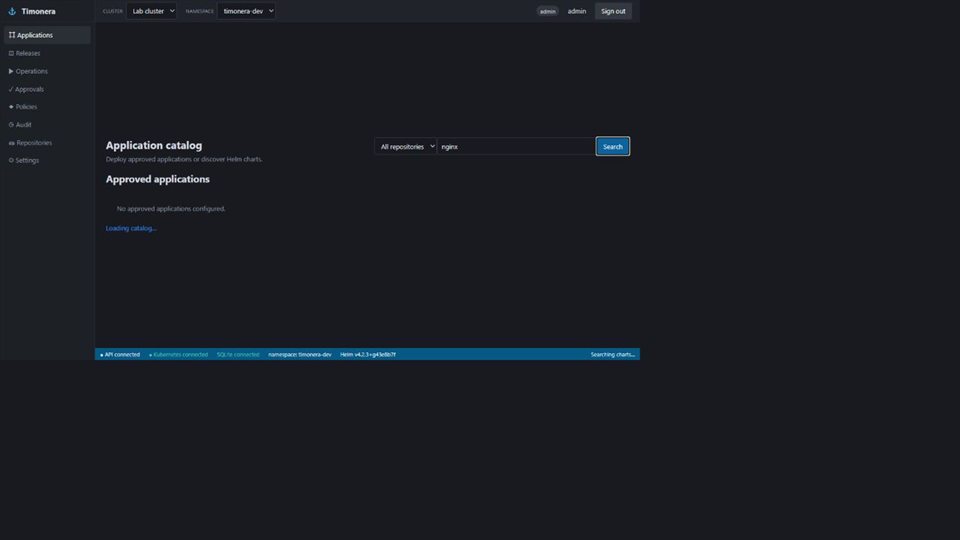Click the Approved applications heading
This screenshot has width=960, height=540.
[x=157, y=179]
